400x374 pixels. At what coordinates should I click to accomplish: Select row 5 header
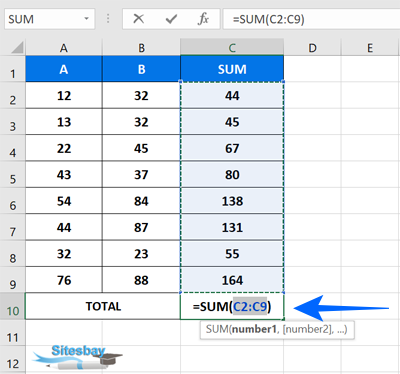(x=13, y=174)
